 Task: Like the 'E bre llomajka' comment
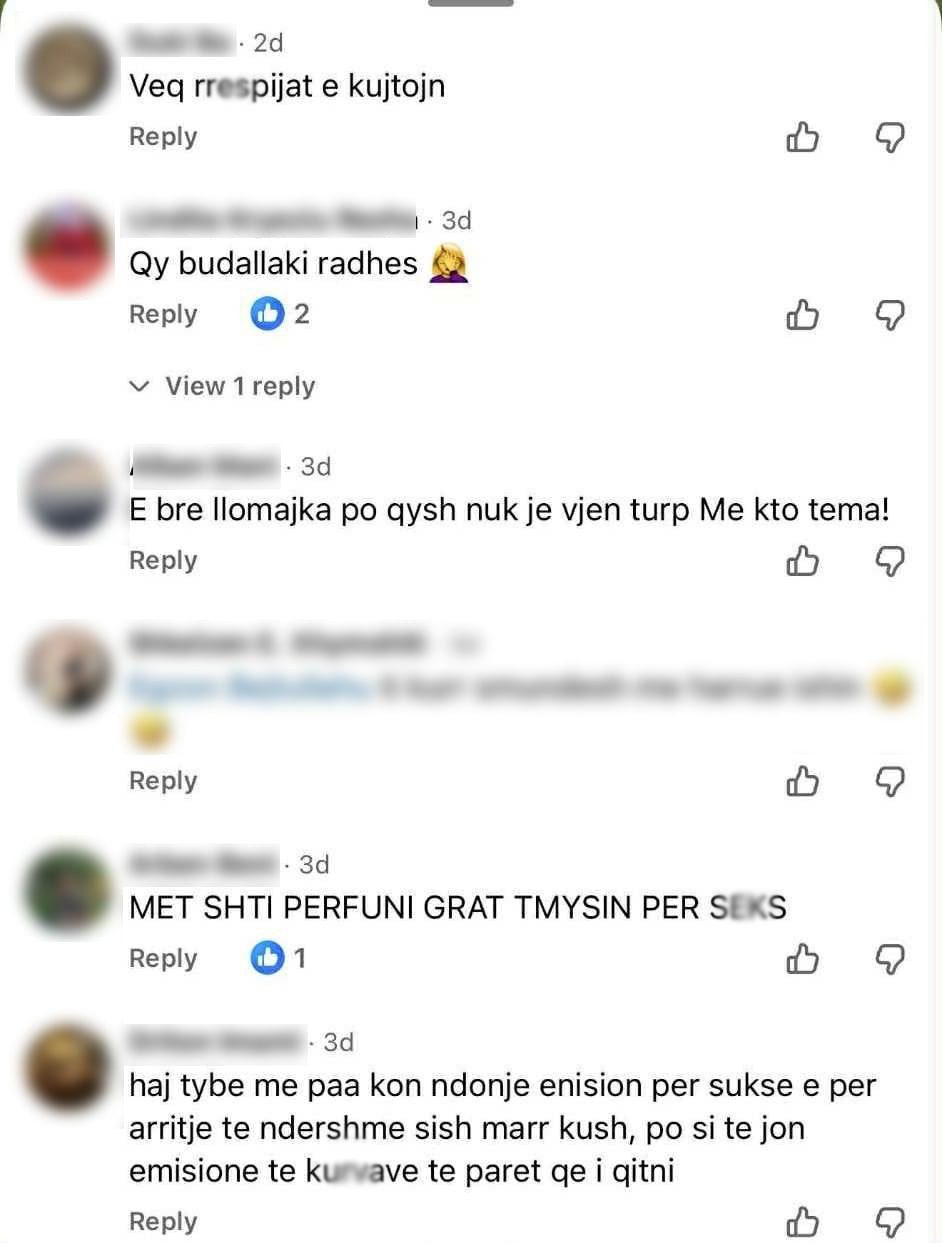point(802,561)
